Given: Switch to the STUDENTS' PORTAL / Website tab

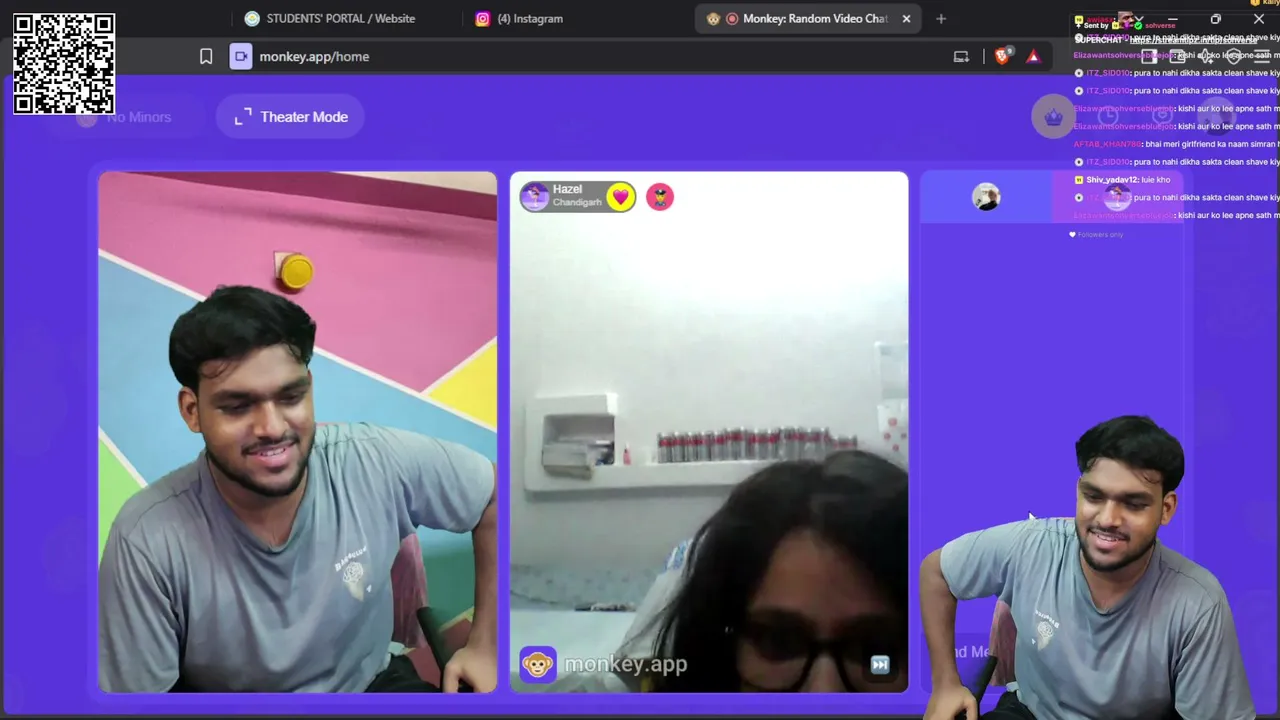Looking at the screenshot, I should click(x=330, y=18).
